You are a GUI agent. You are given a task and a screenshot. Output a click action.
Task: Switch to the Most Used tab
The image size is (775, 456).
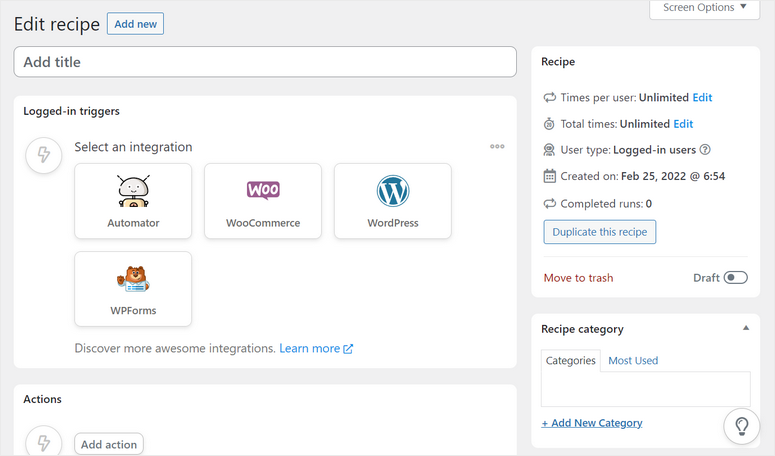pyautogui.click(x=633, y=360)
